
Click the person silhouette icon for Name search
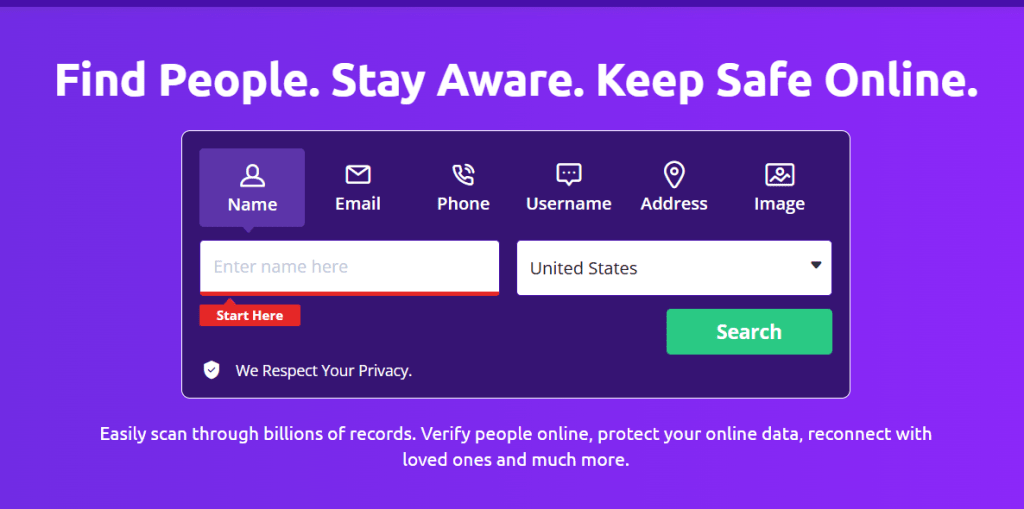coord(252,175)
